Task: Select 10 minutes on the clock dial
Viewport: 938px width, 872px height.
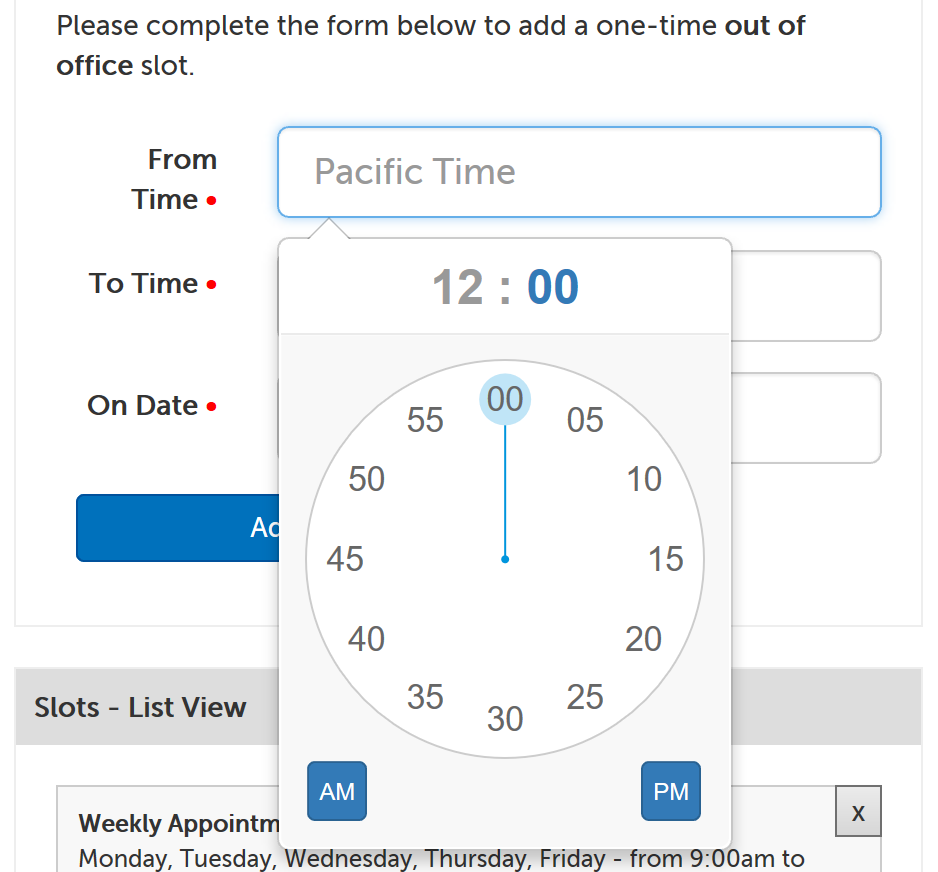Action: [x=644, y=478]
